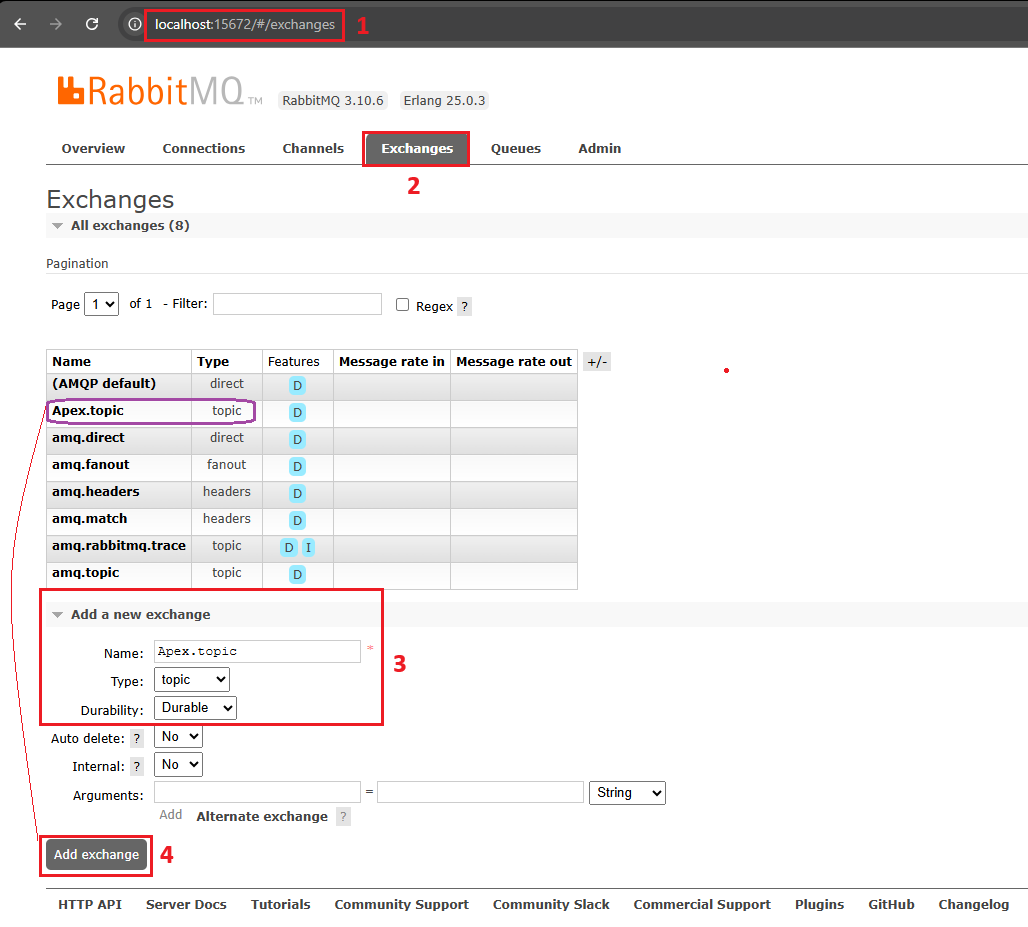Click the Type column header
This screenshot has height=927, width=1028.
[x=213, y=361]
